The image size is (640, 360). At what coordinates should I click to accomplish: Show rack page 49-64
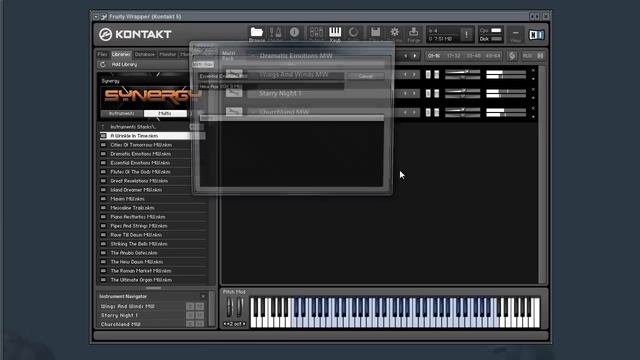[x=493, y=56]
